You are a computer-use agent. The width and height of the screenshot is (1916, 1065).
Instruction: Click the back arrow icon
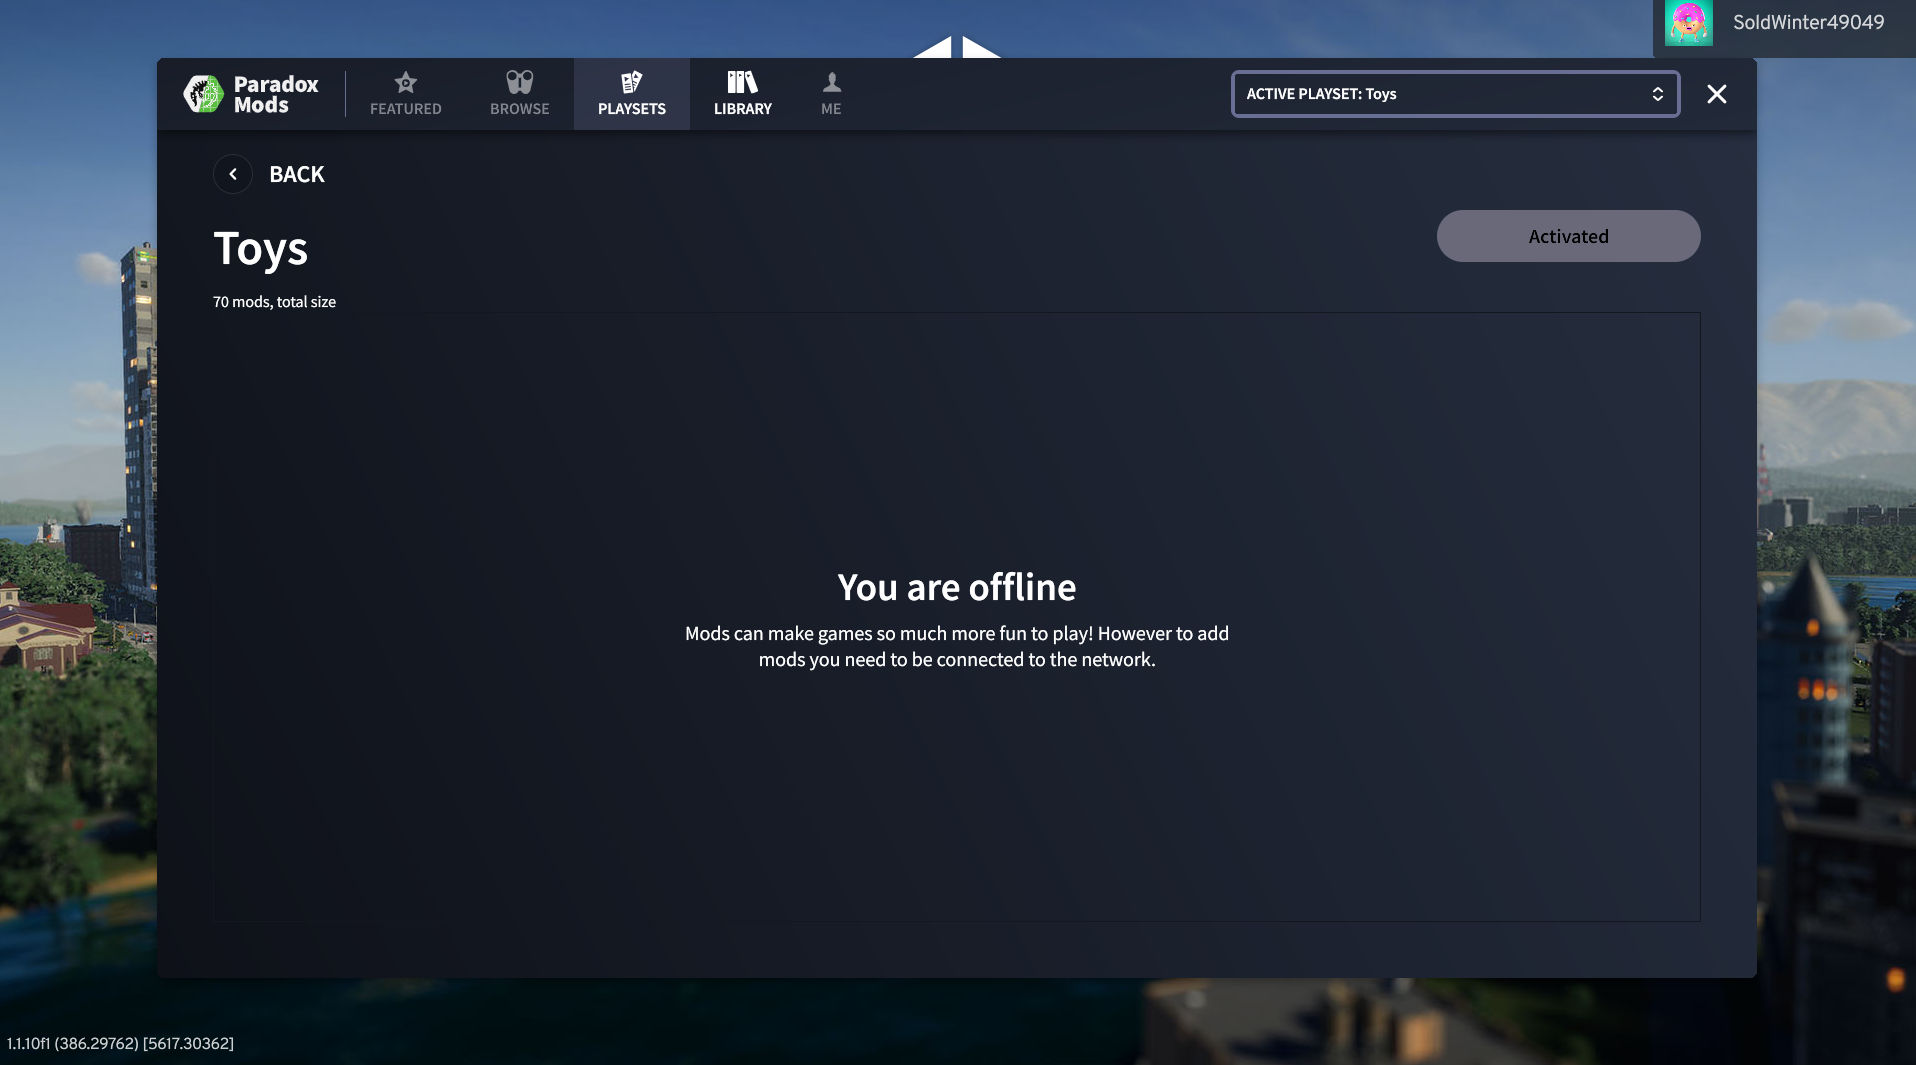click(x=233, y=174)
